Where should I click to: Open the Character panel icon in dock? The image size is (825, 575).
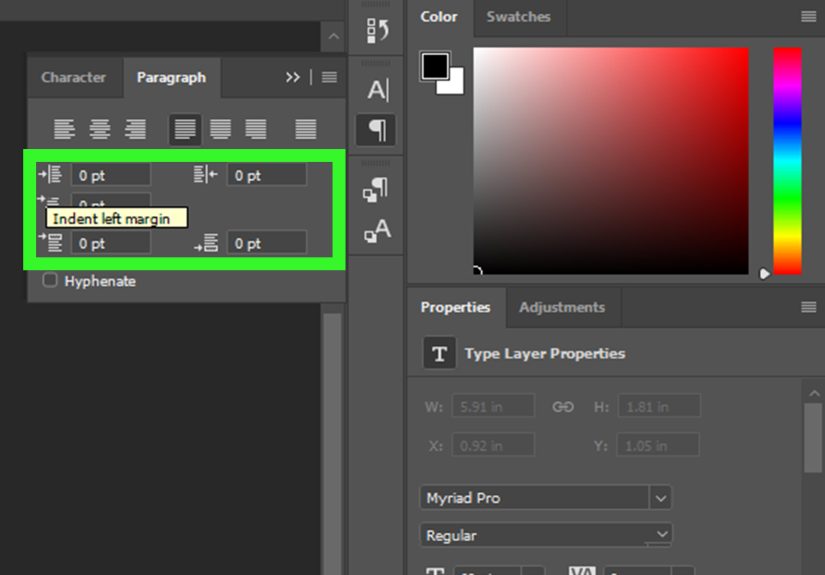378,90
